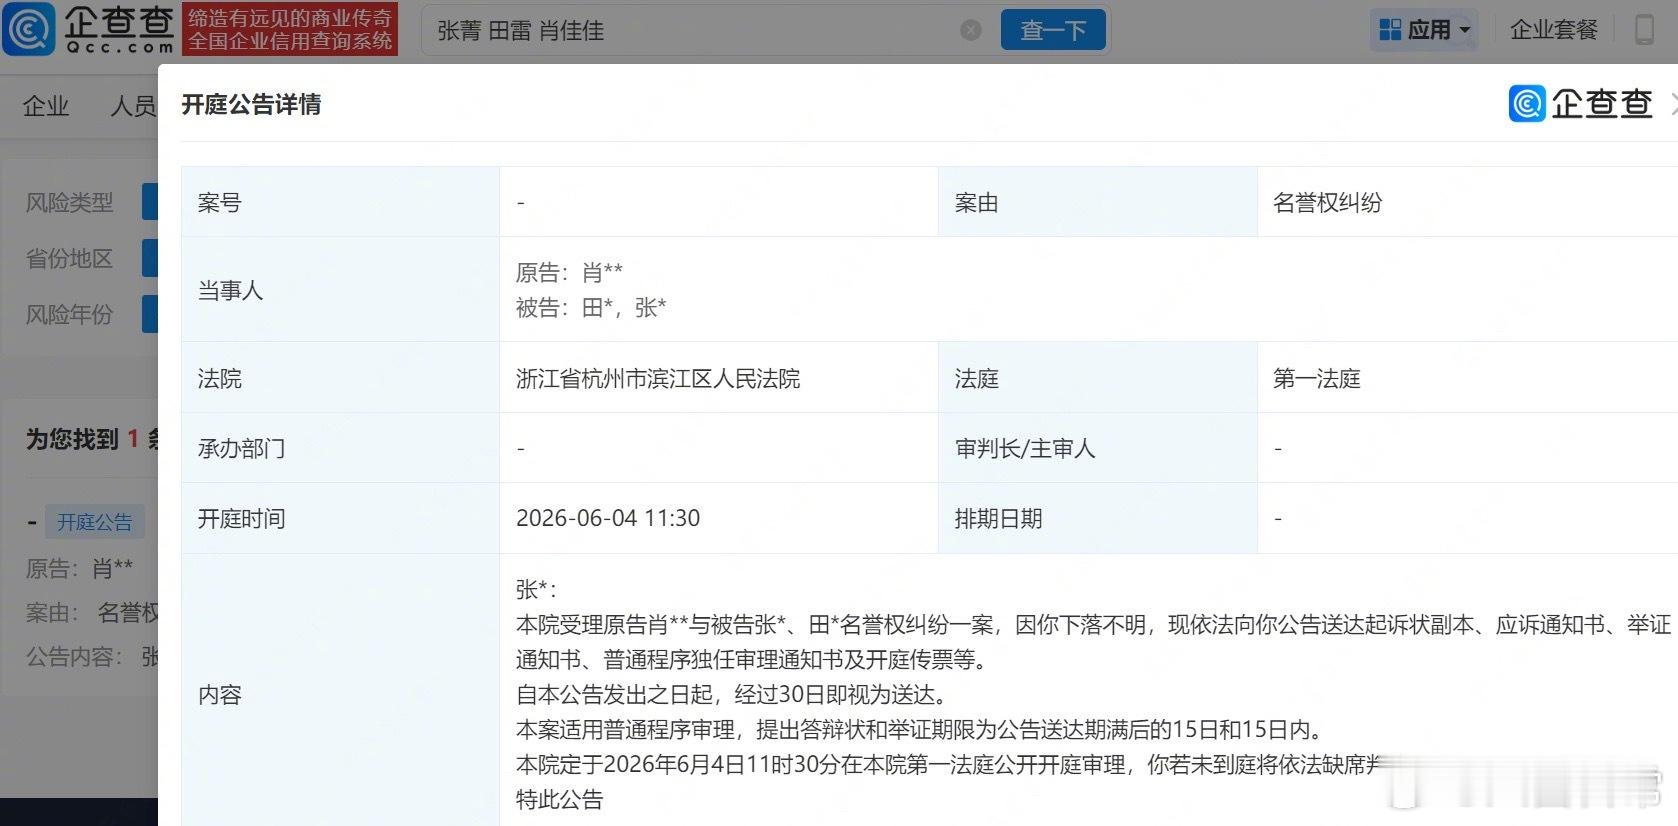Click the 开庭公告详情 dialog title

tap(251, 105)
